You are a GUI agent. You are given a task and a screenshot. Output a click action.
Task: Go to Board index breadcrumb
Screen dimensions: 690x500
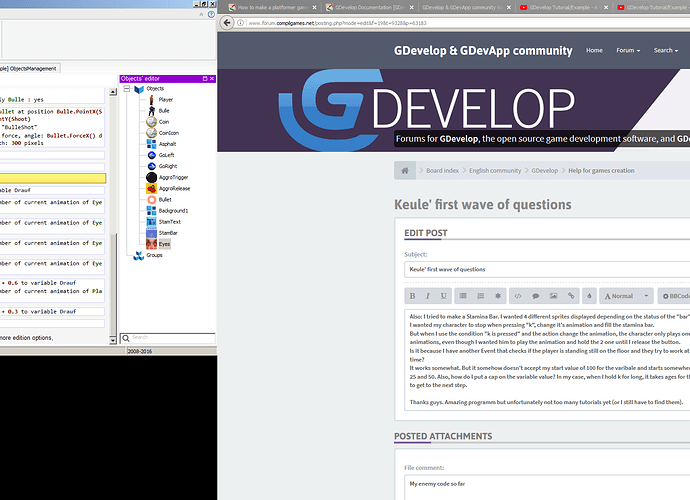click(x=442, y=170)
